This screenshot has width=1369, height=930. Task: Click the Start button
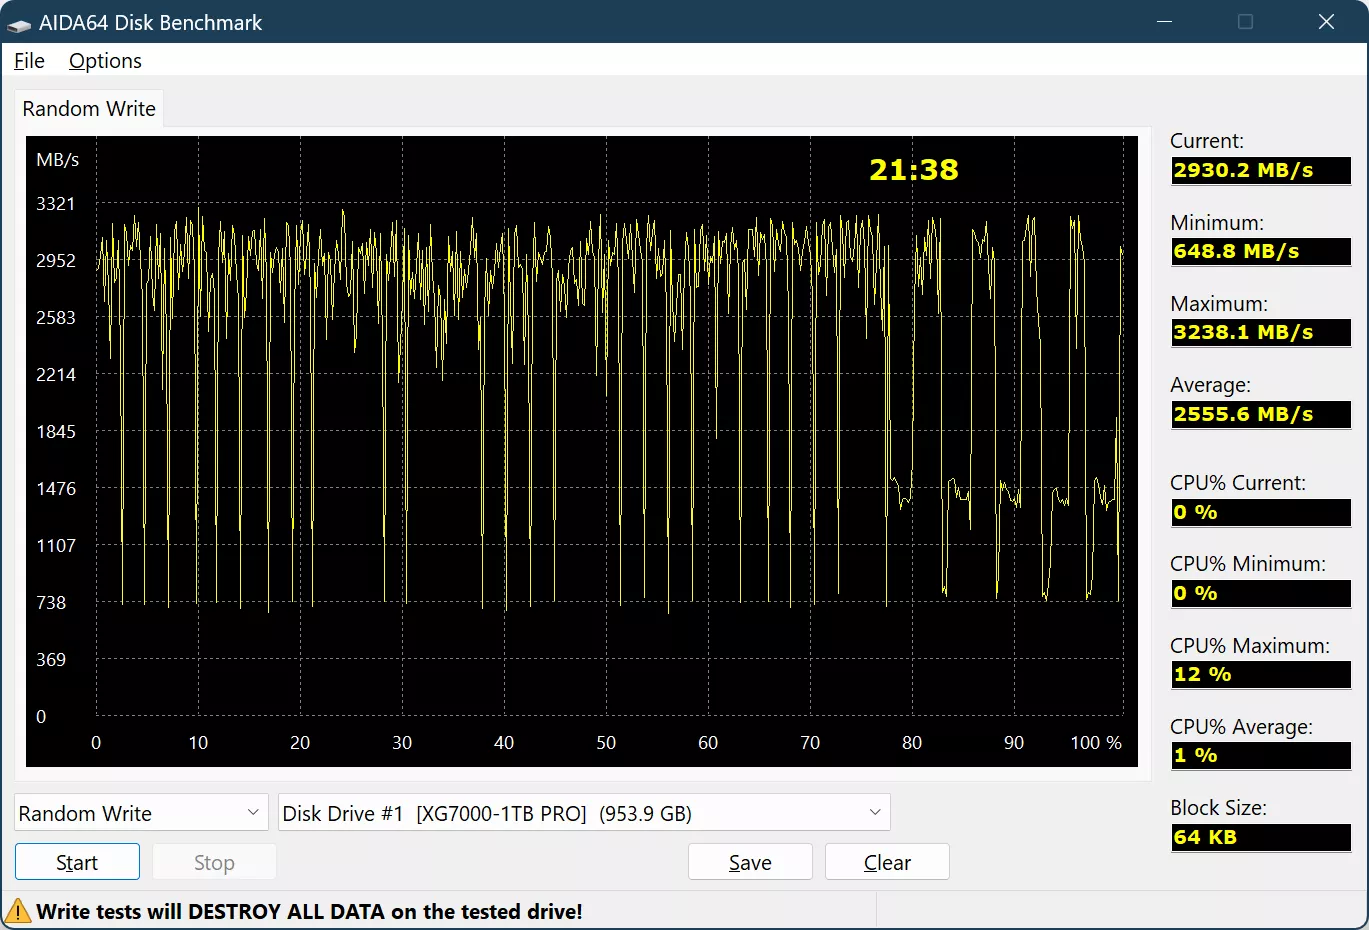pyautogui.click(x=77, y=862)
